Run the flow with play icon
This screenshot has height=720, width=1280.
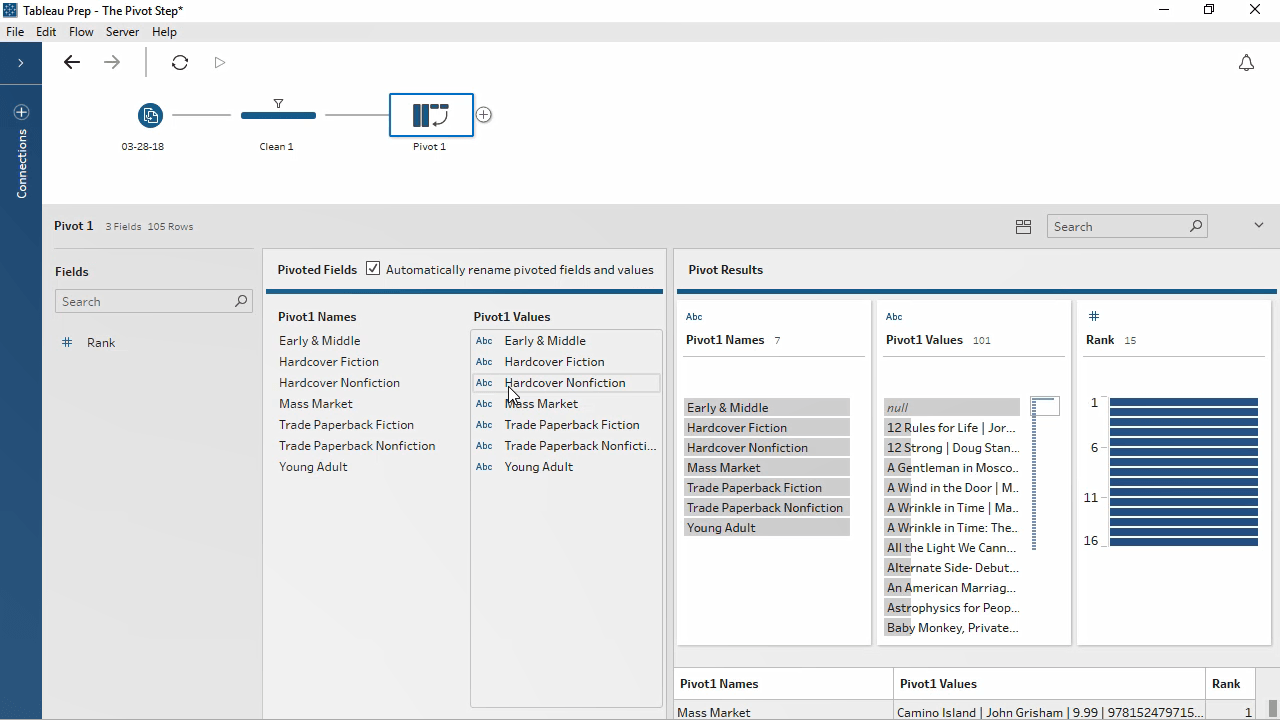(220, 62)
